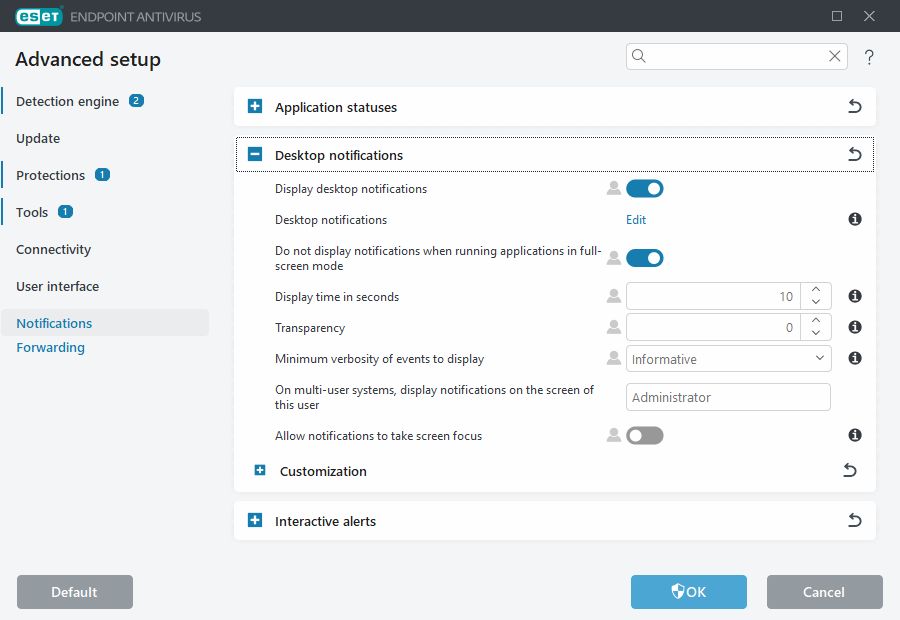Screen dimensions: 900x620
Task: Turn off full-screen mode notification suppression
Action: pos(645,257)
